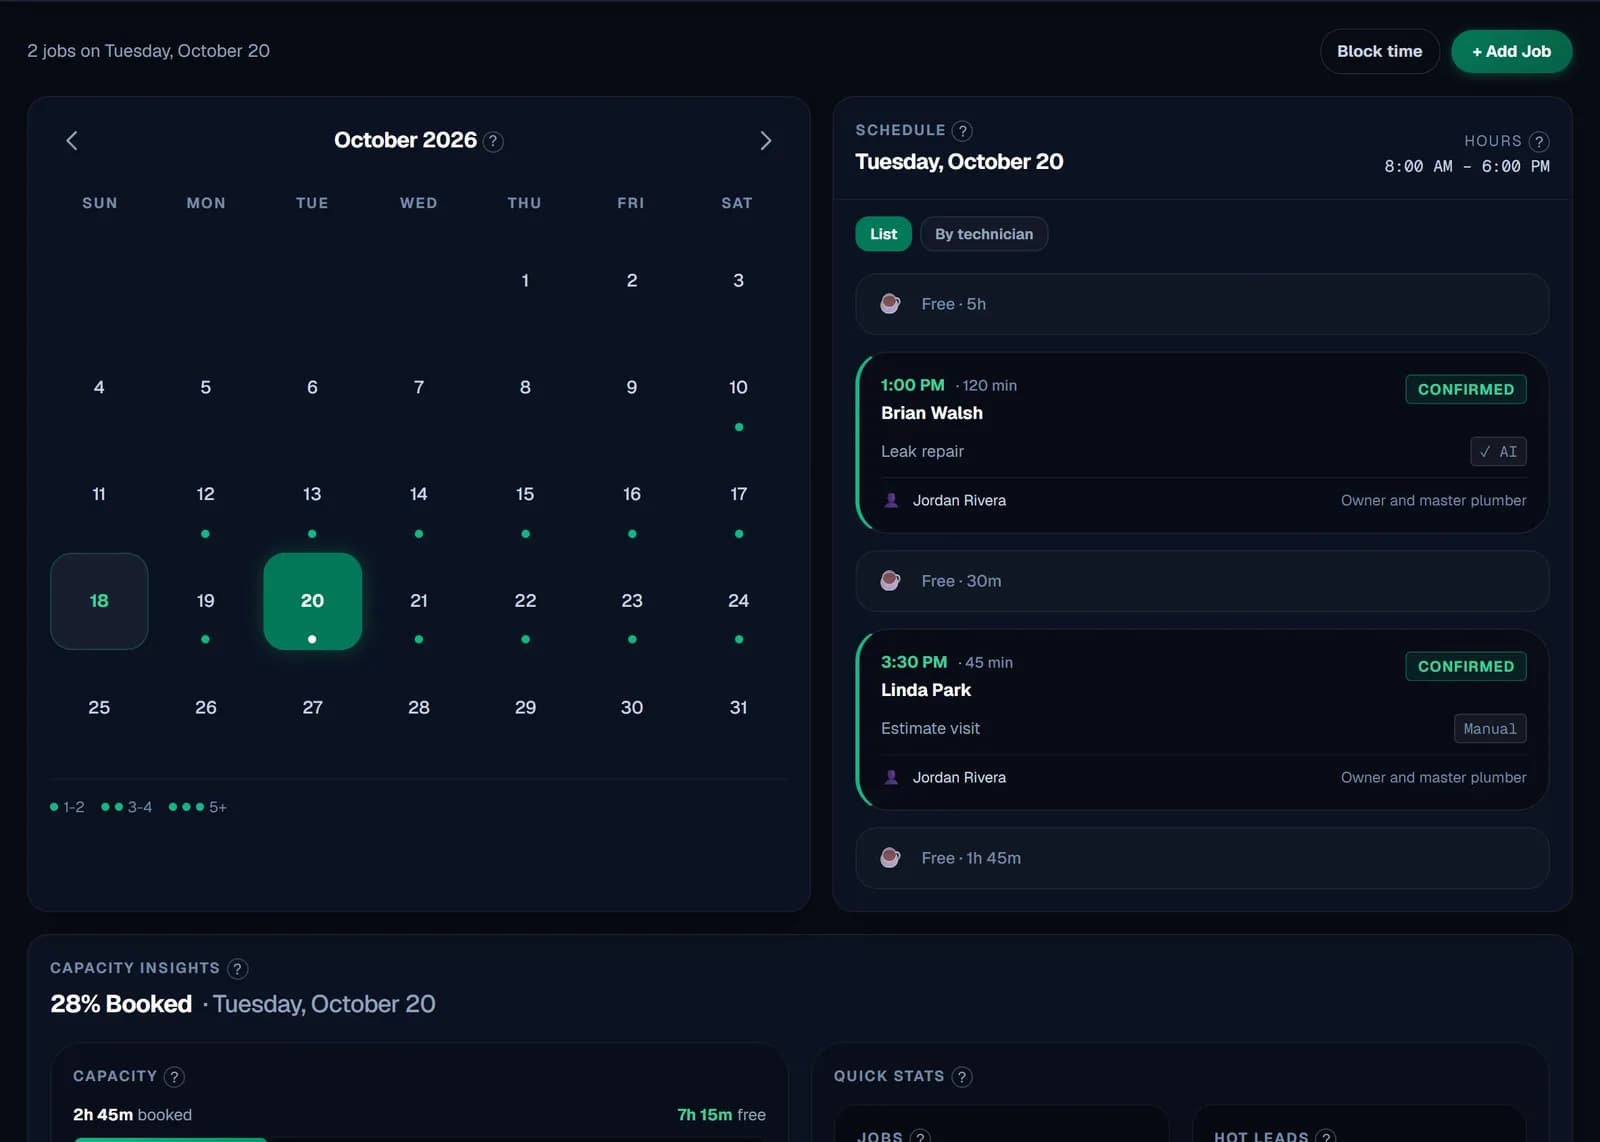Open help icon next to CAPACITY label

[174, 1077]
